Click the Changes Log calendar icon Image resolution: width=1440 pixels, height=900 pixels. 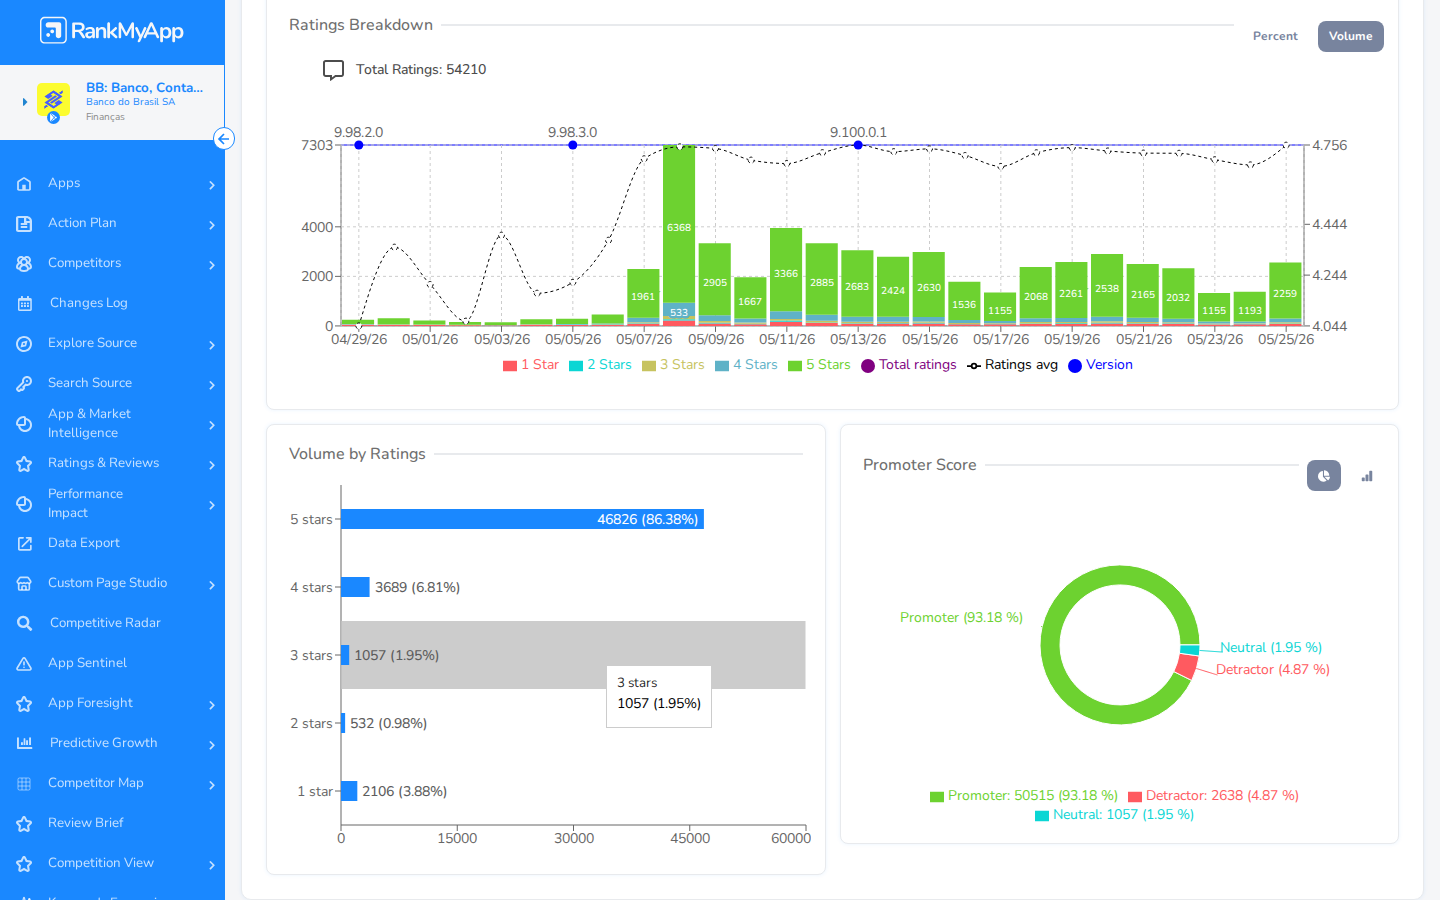(x=25, y=303)
